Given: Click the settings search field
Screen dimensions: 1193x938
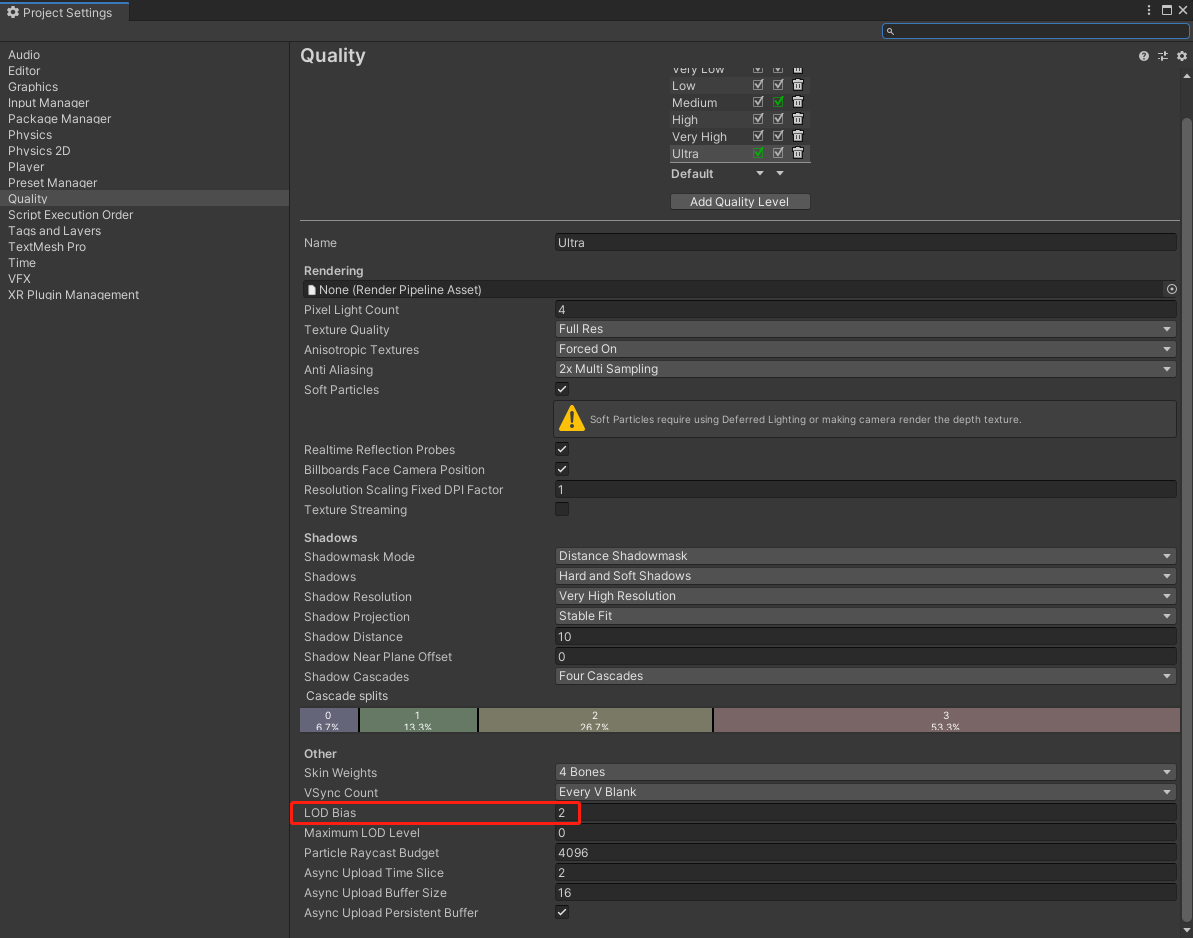Looking at the screenshot, I should [x=1036, y=31].
